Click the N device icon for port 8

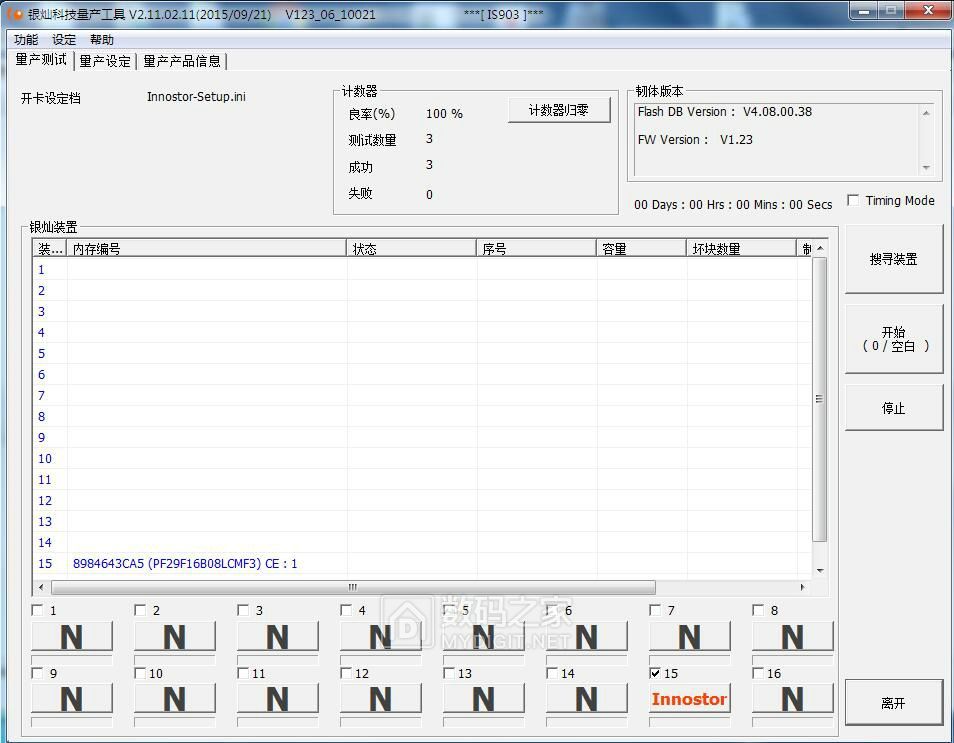[x=792, y=637]
